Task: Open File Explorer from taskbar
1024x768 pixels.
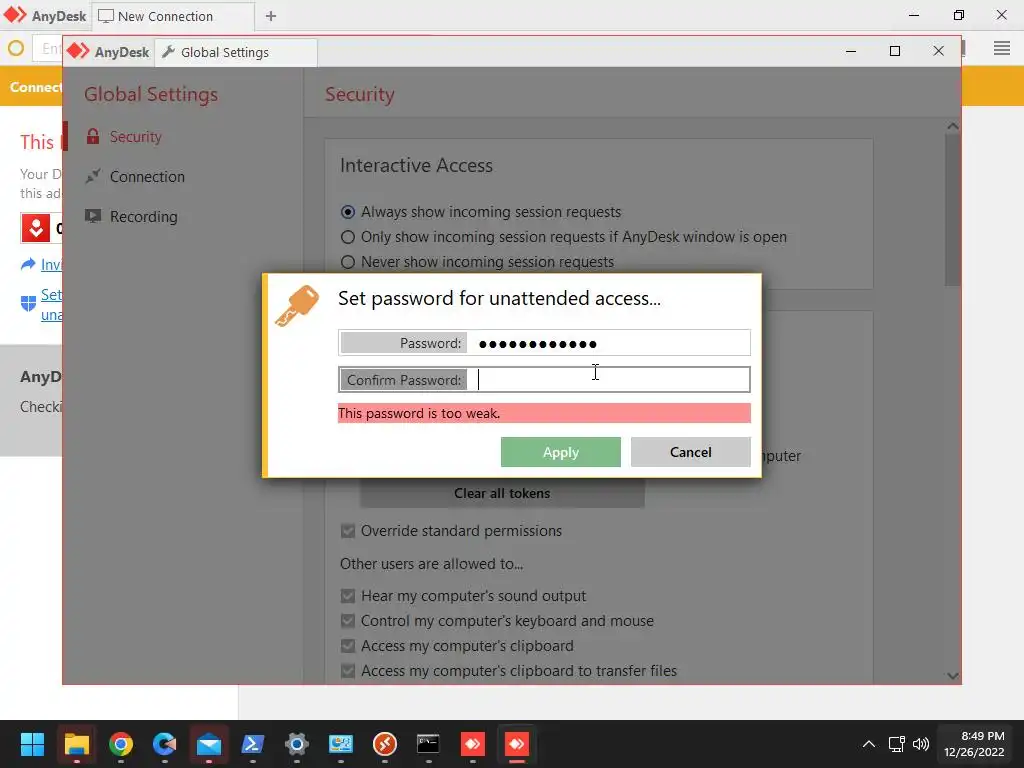Action: tap(76, 744)
